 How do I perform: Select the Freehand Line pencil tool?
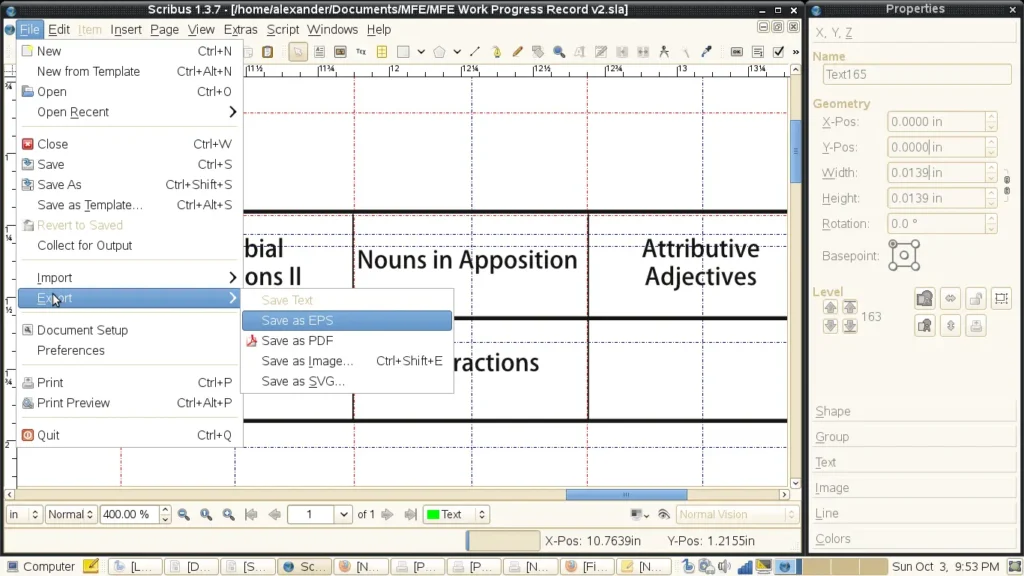(517, 52)
